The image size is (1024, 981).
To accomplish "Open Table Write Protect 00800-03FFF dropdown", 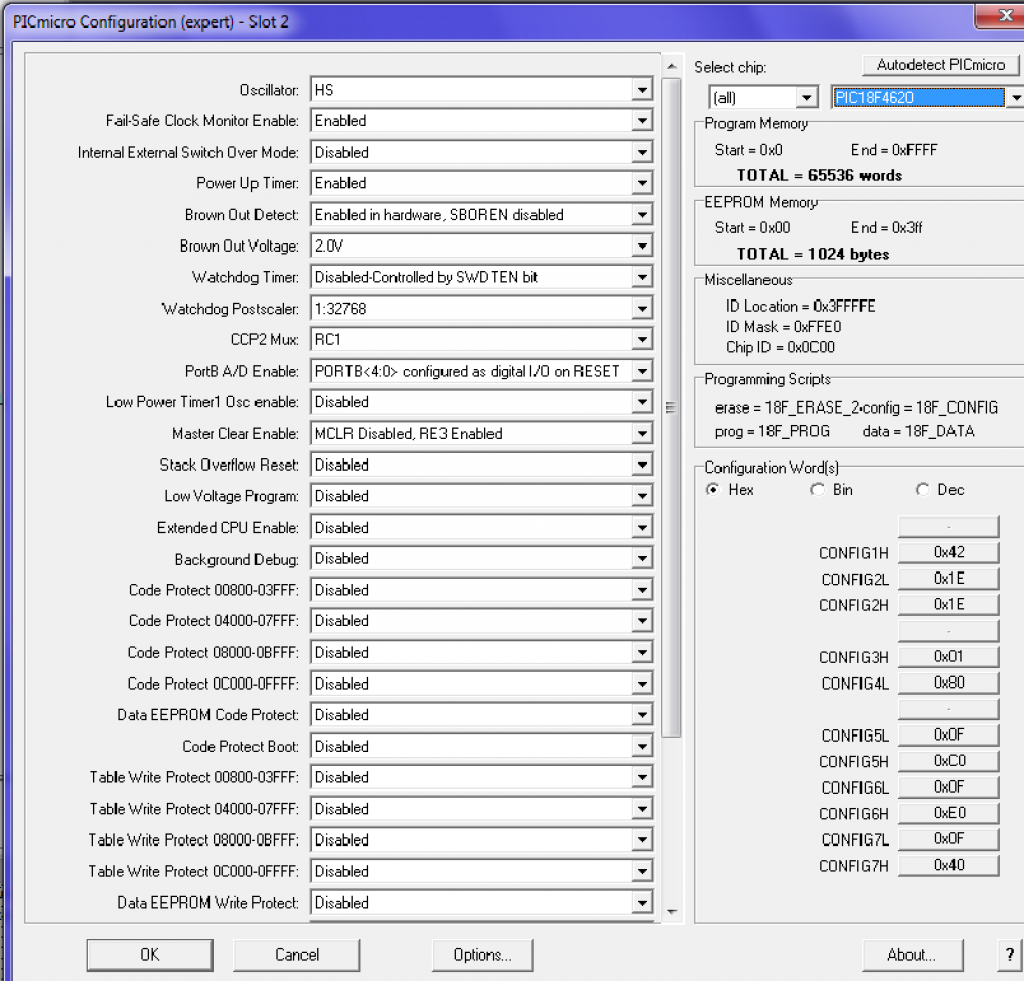I will tap(481, 777).
